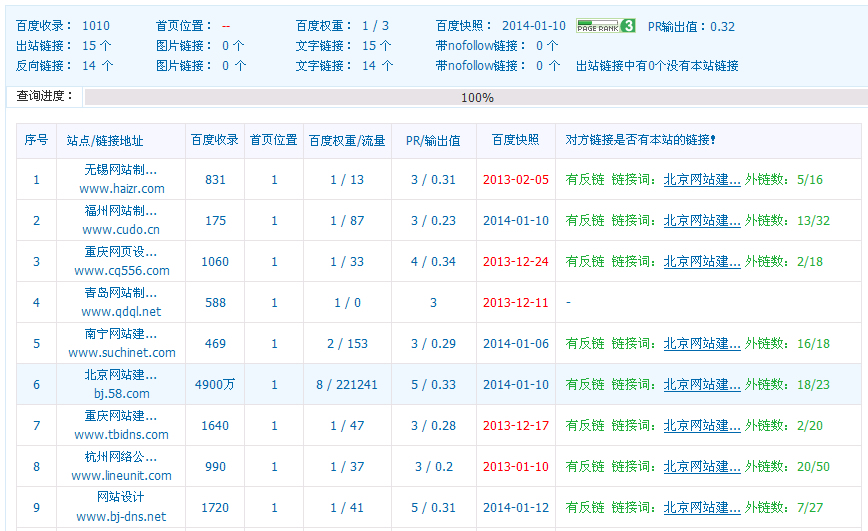Click the 出站链接中有0个没有本站链接 notice
868x531 pixels.
657,66
